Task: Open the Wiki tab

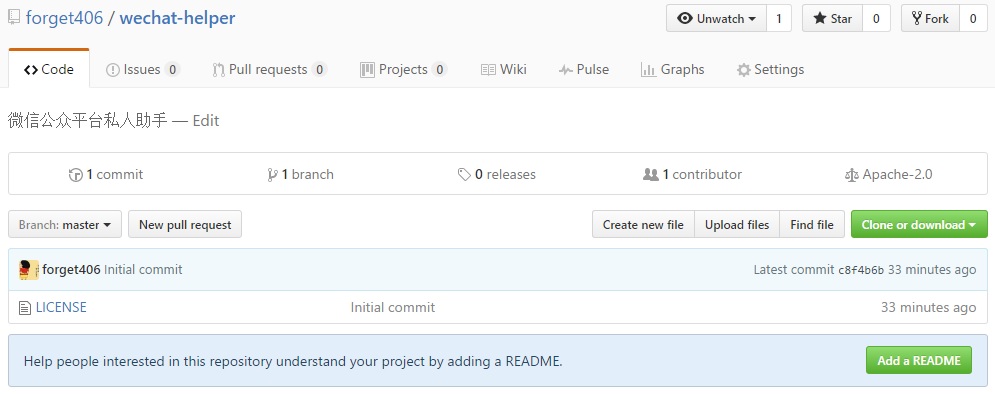Action: 504,69
